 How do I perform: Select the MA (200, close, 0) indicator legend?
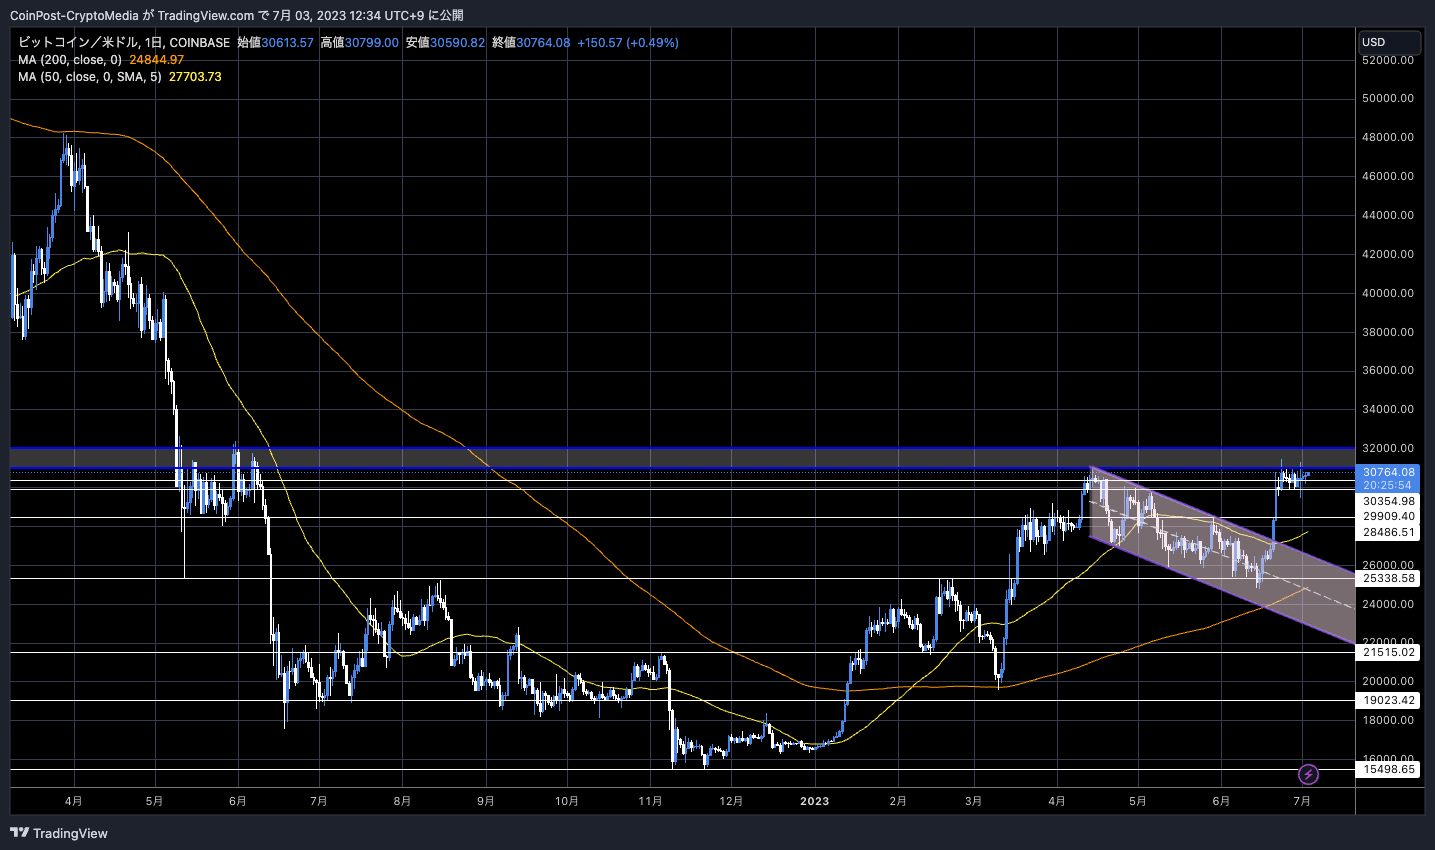tap(70, 60)
